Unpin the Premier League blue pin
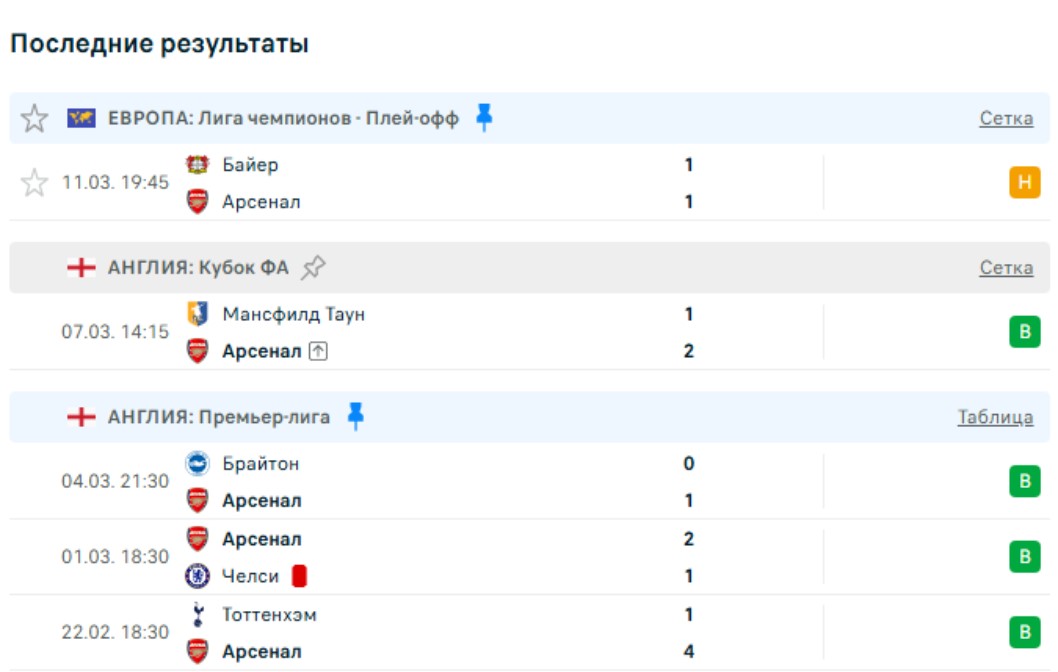 click(355, 417)
